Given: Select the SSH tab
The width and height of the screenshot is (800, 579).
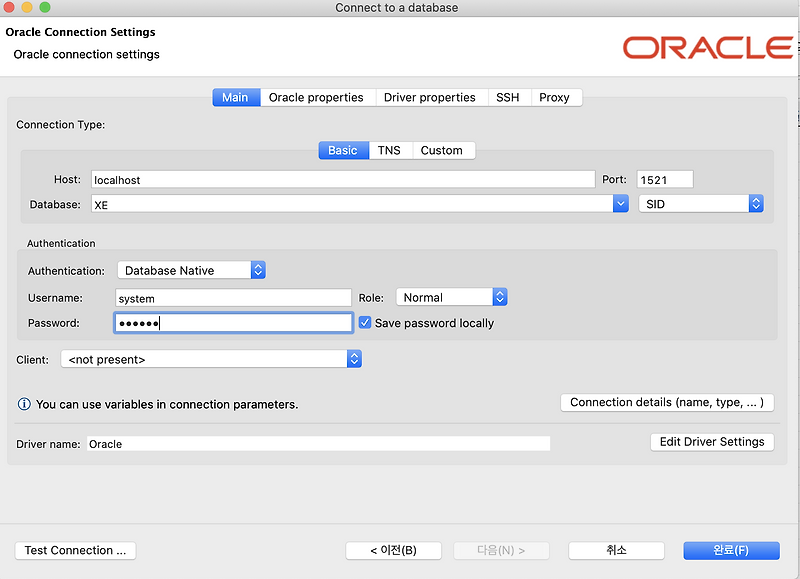Looking at the screenshot, I should click(508, 97).
